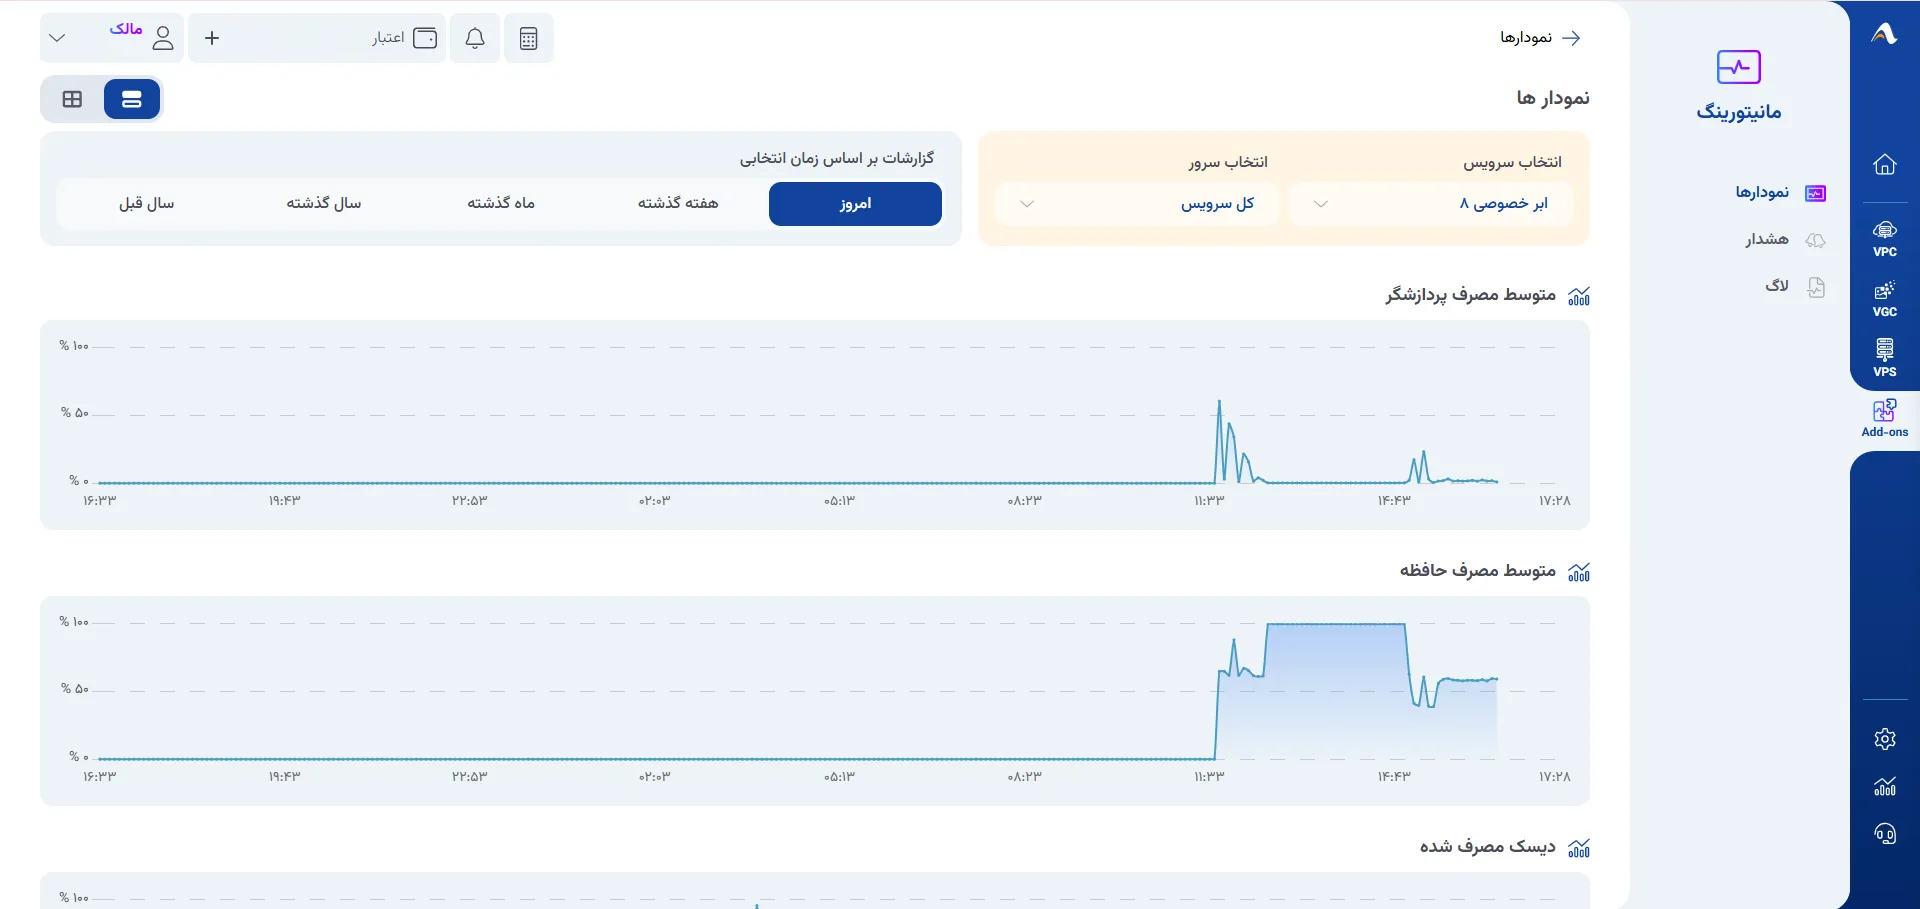Image resolution: width=1920 pixels, height=909 pixels.
Task: Click the مانیتورینگ monitoring icon
Action: (1738, 67)
